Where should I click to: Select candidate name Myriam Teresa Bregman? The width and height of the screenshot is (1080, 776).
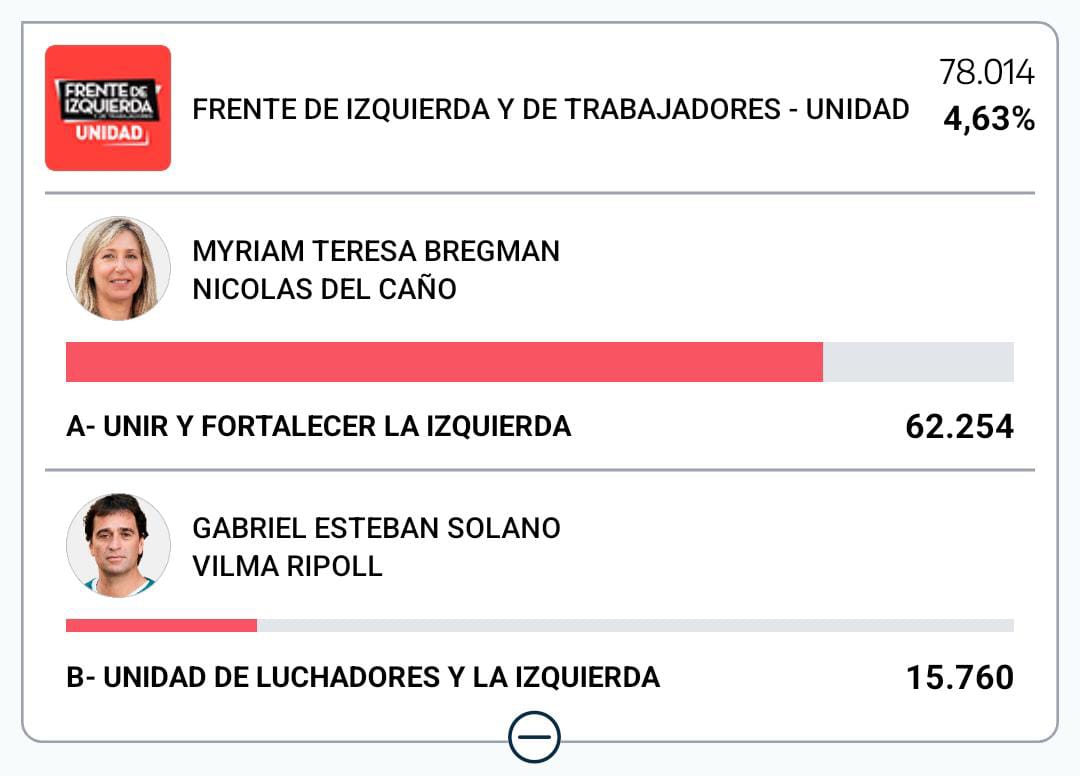pyautogui.click(x=376, y=251)
